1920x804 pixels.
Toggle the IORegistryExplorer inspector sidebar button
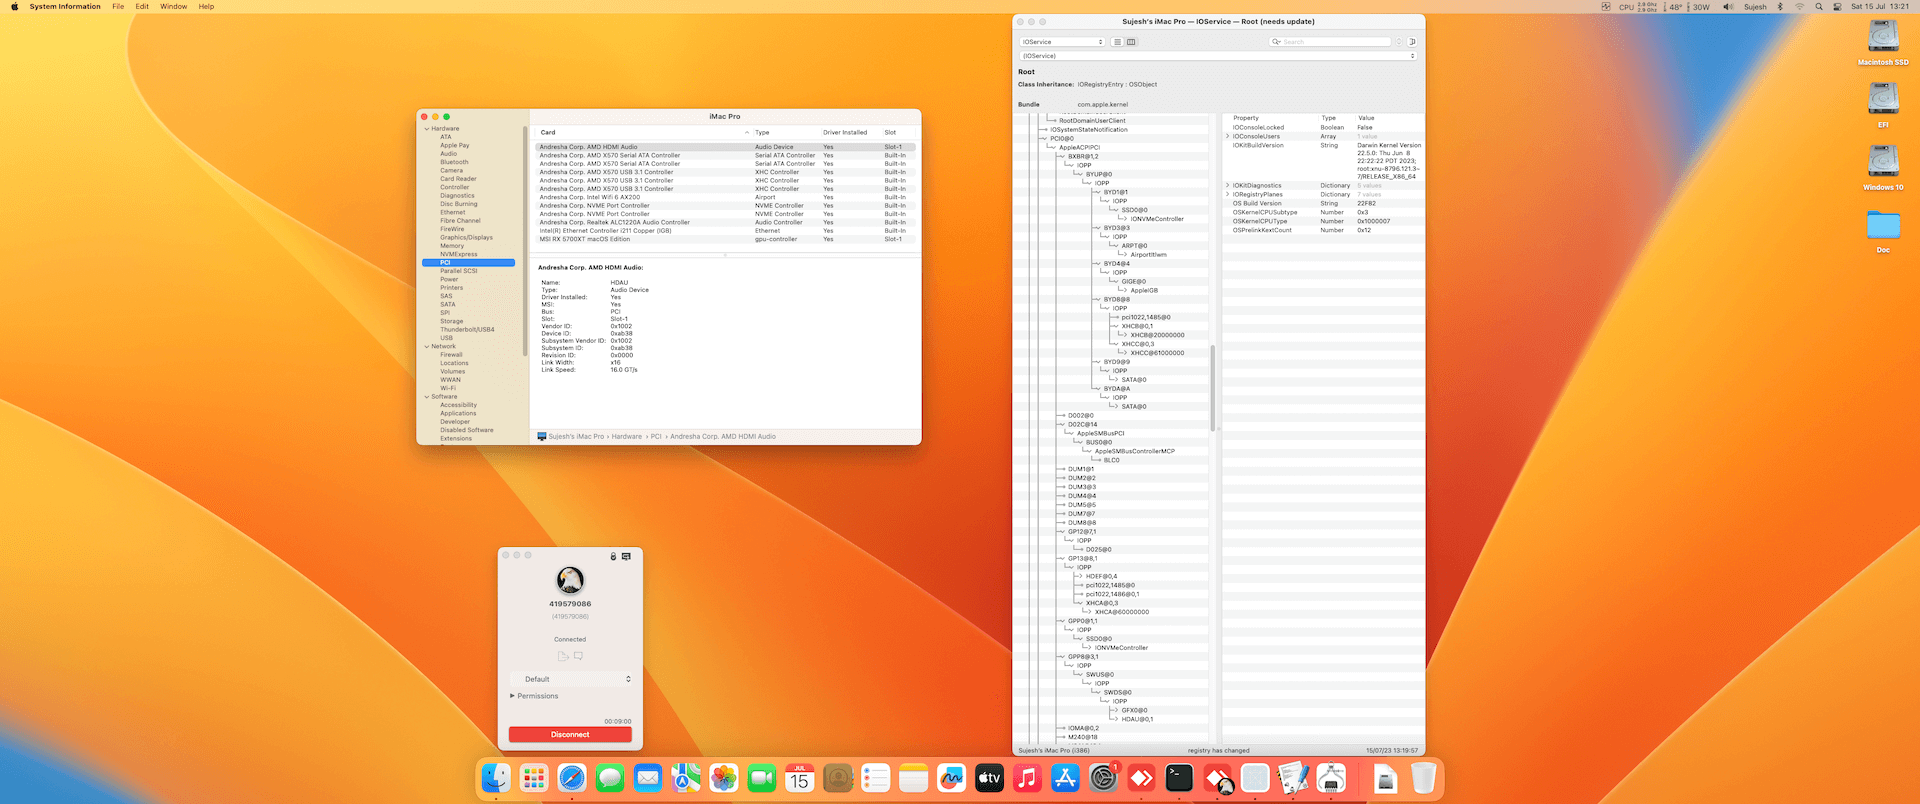click(x=1412, y=42)
